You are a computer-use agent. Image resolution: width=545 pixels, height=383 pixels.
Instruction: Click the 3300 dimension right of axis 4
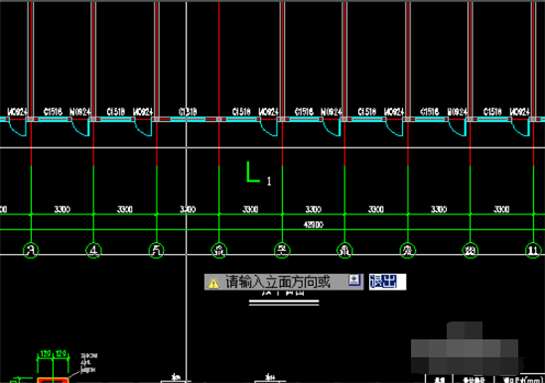point(124,209)
